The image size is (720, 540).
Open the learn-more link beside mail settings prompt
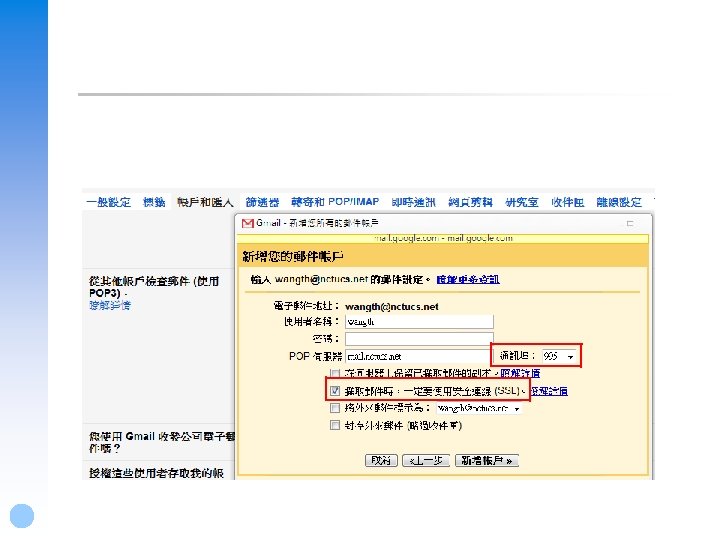467,279
